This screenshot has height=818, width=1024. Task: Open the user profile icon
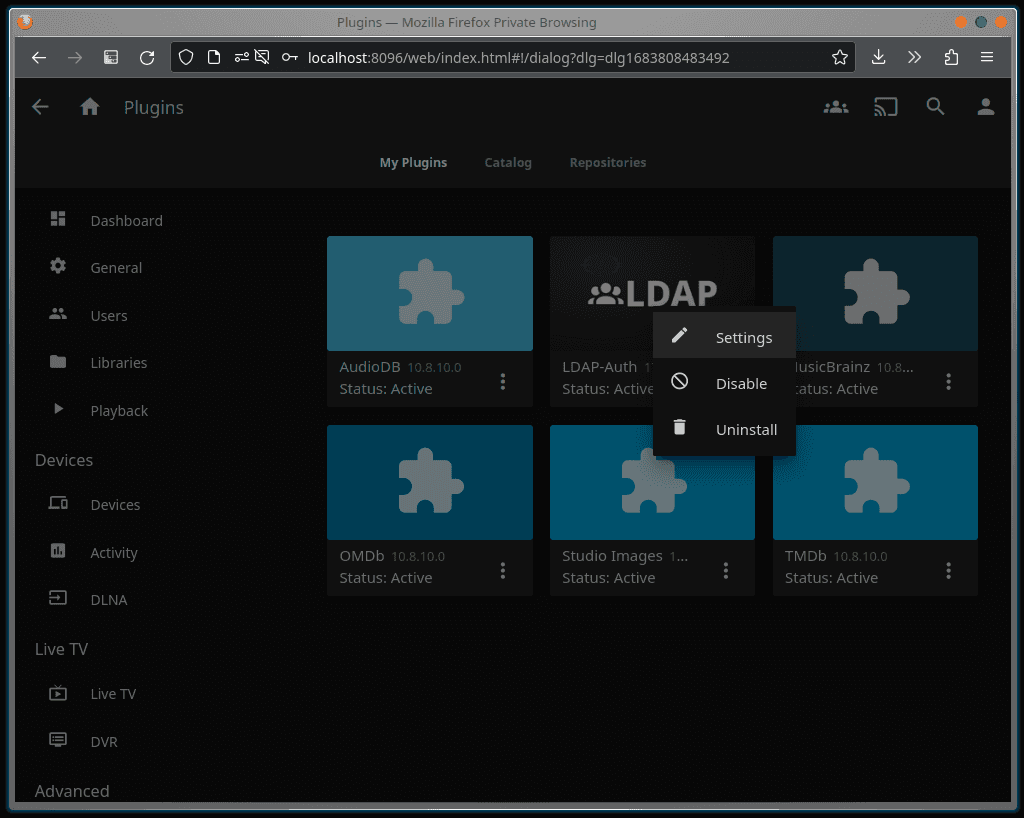(x=986, y=107)
